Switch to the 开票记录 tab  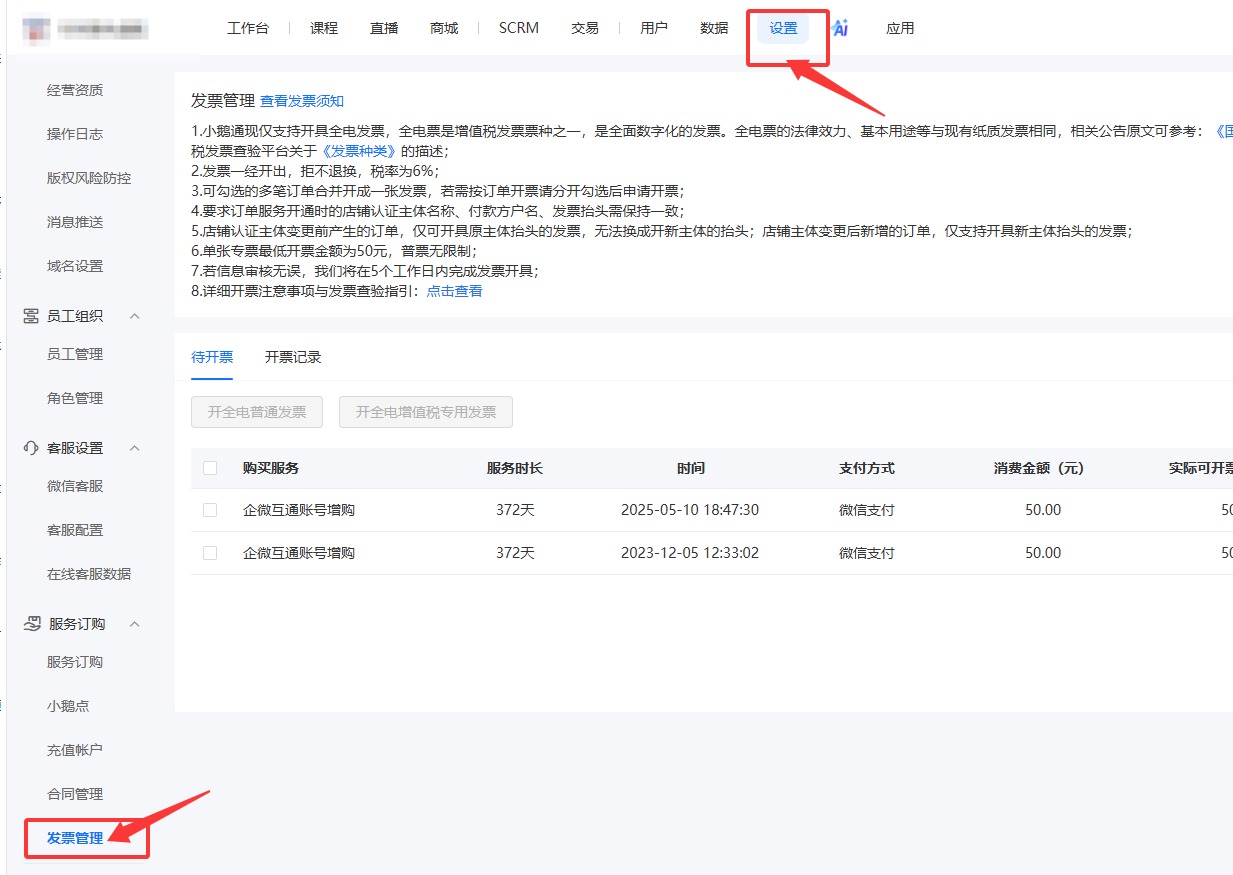click(x=293, y=357)
